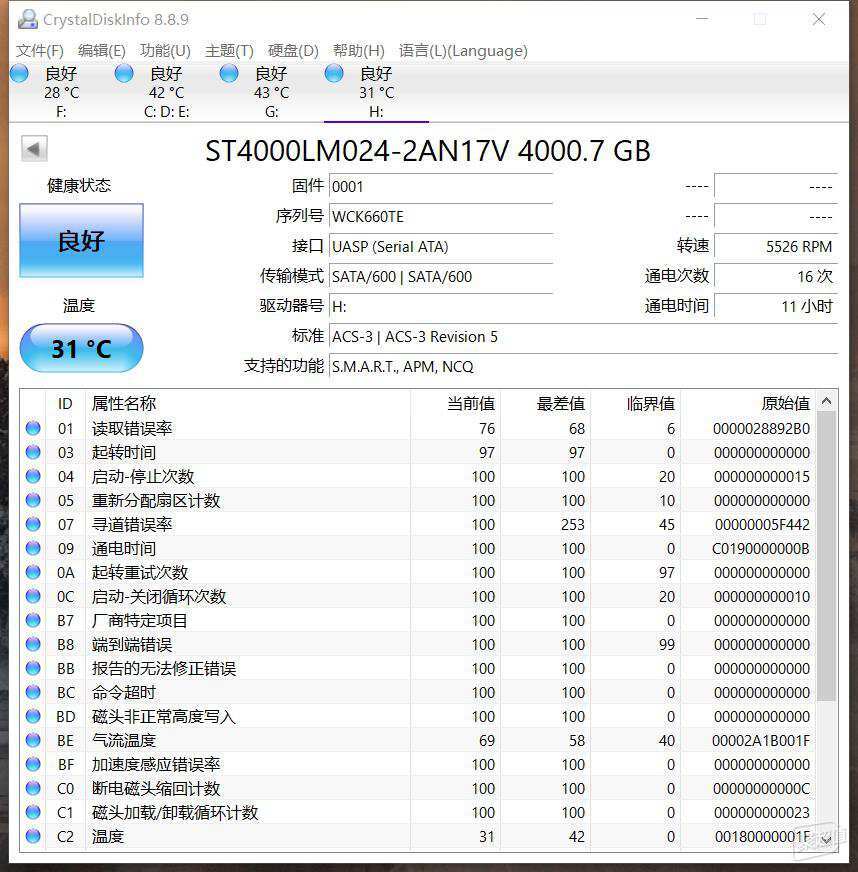Screen dimensions: 858x872
Task: Click the 标准 field ACS-3 Revision 5
Action: click(x=583, y=336)
